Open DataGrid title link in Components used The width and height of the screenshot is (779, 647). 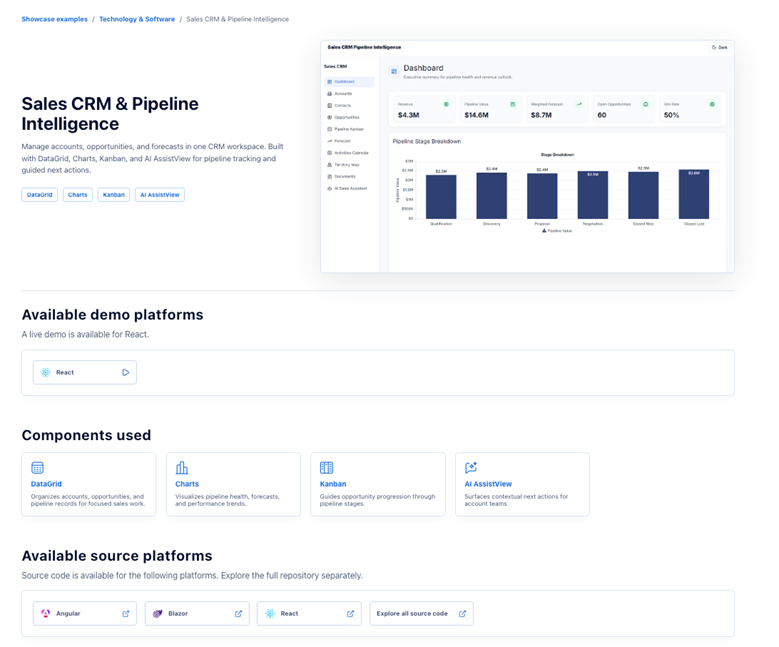pos(46,484)
